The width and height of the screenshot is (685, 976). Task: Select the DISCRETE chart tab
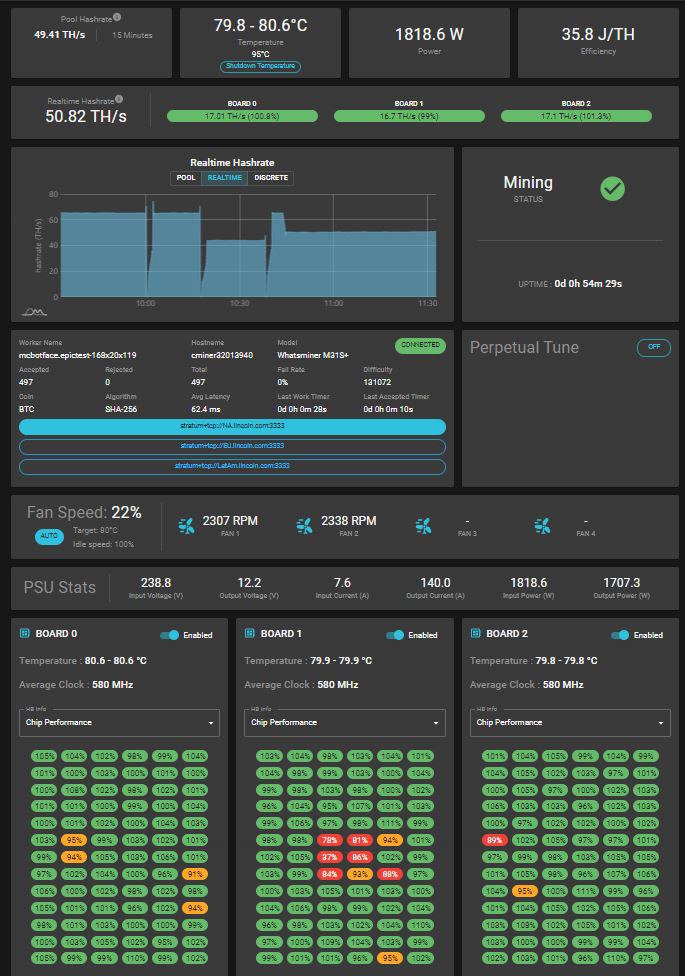click(271, 178)
